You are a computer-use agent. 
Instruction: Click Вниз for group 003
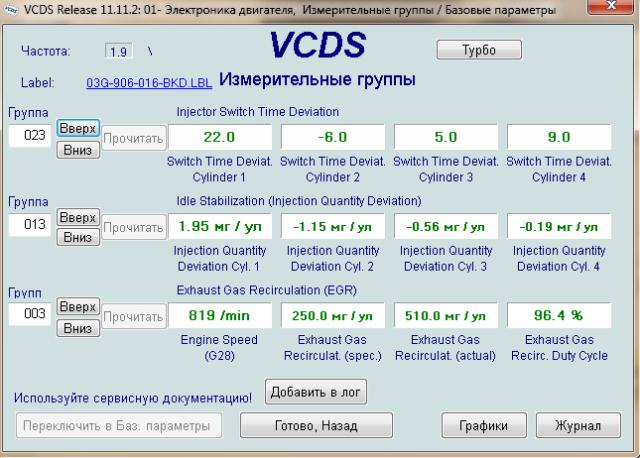(78, 327)
